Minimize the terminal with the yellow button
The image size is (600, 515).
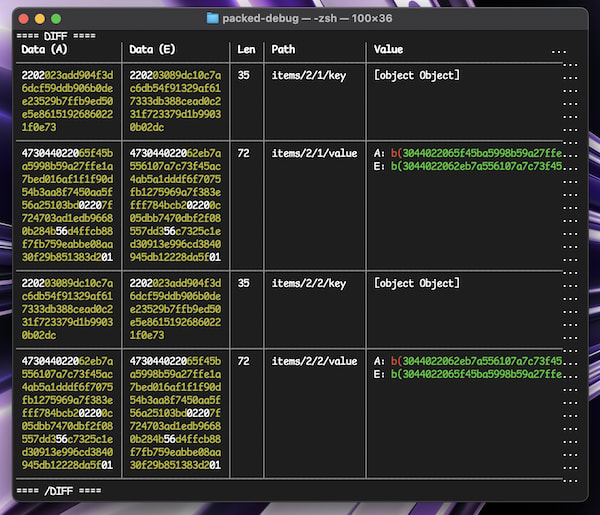(40, 18)
